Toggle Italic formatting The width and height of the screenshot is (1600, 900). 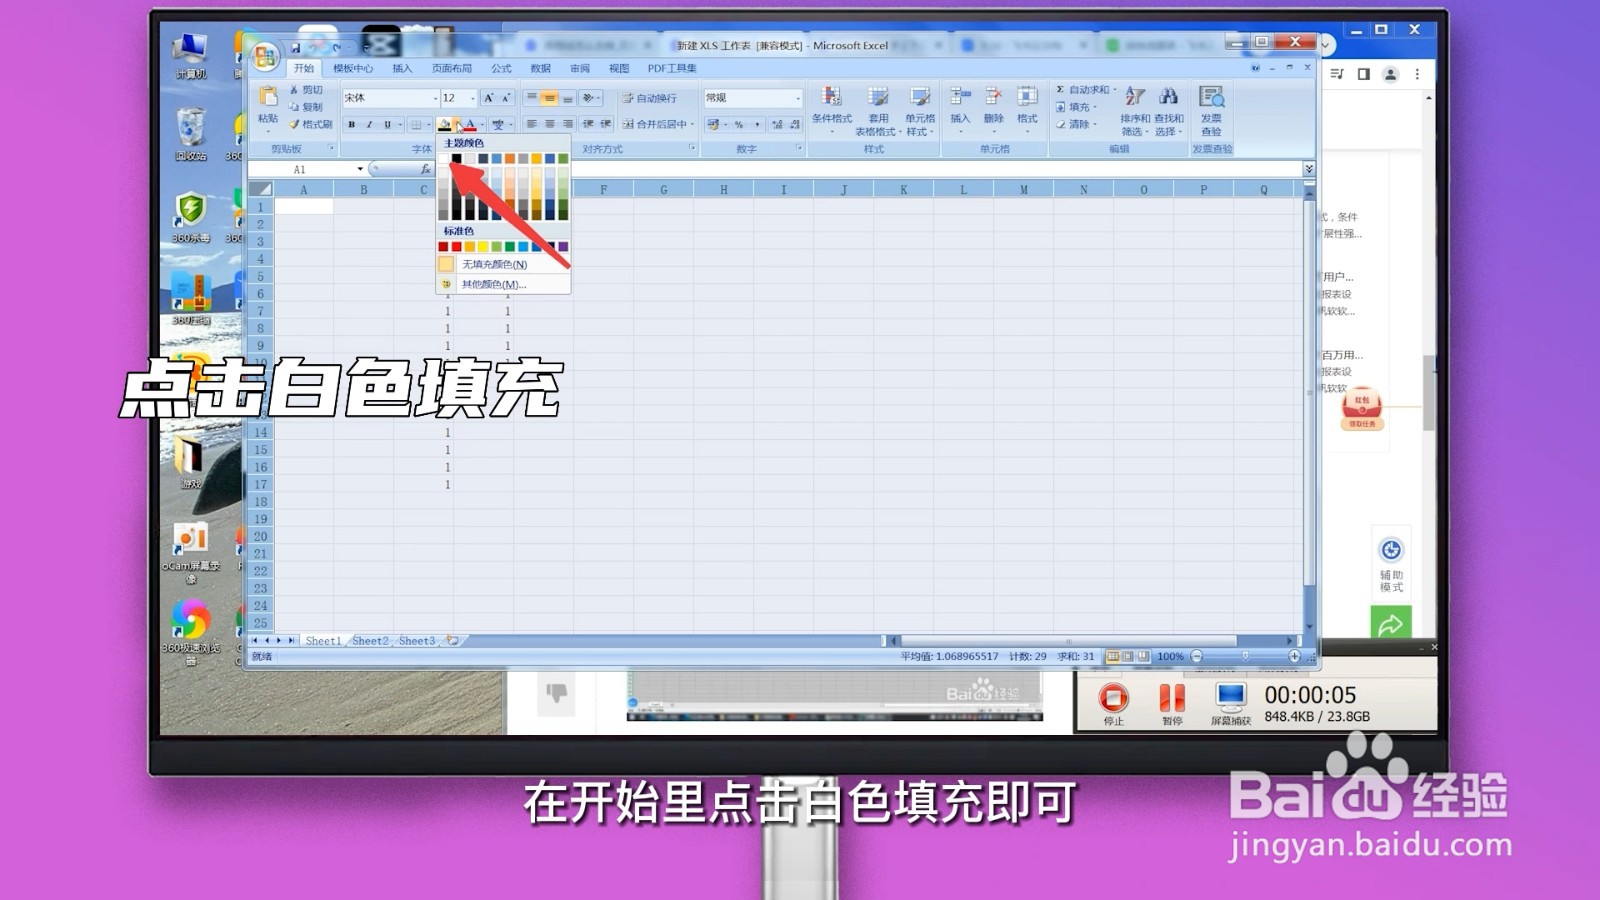tap(369, 125)
